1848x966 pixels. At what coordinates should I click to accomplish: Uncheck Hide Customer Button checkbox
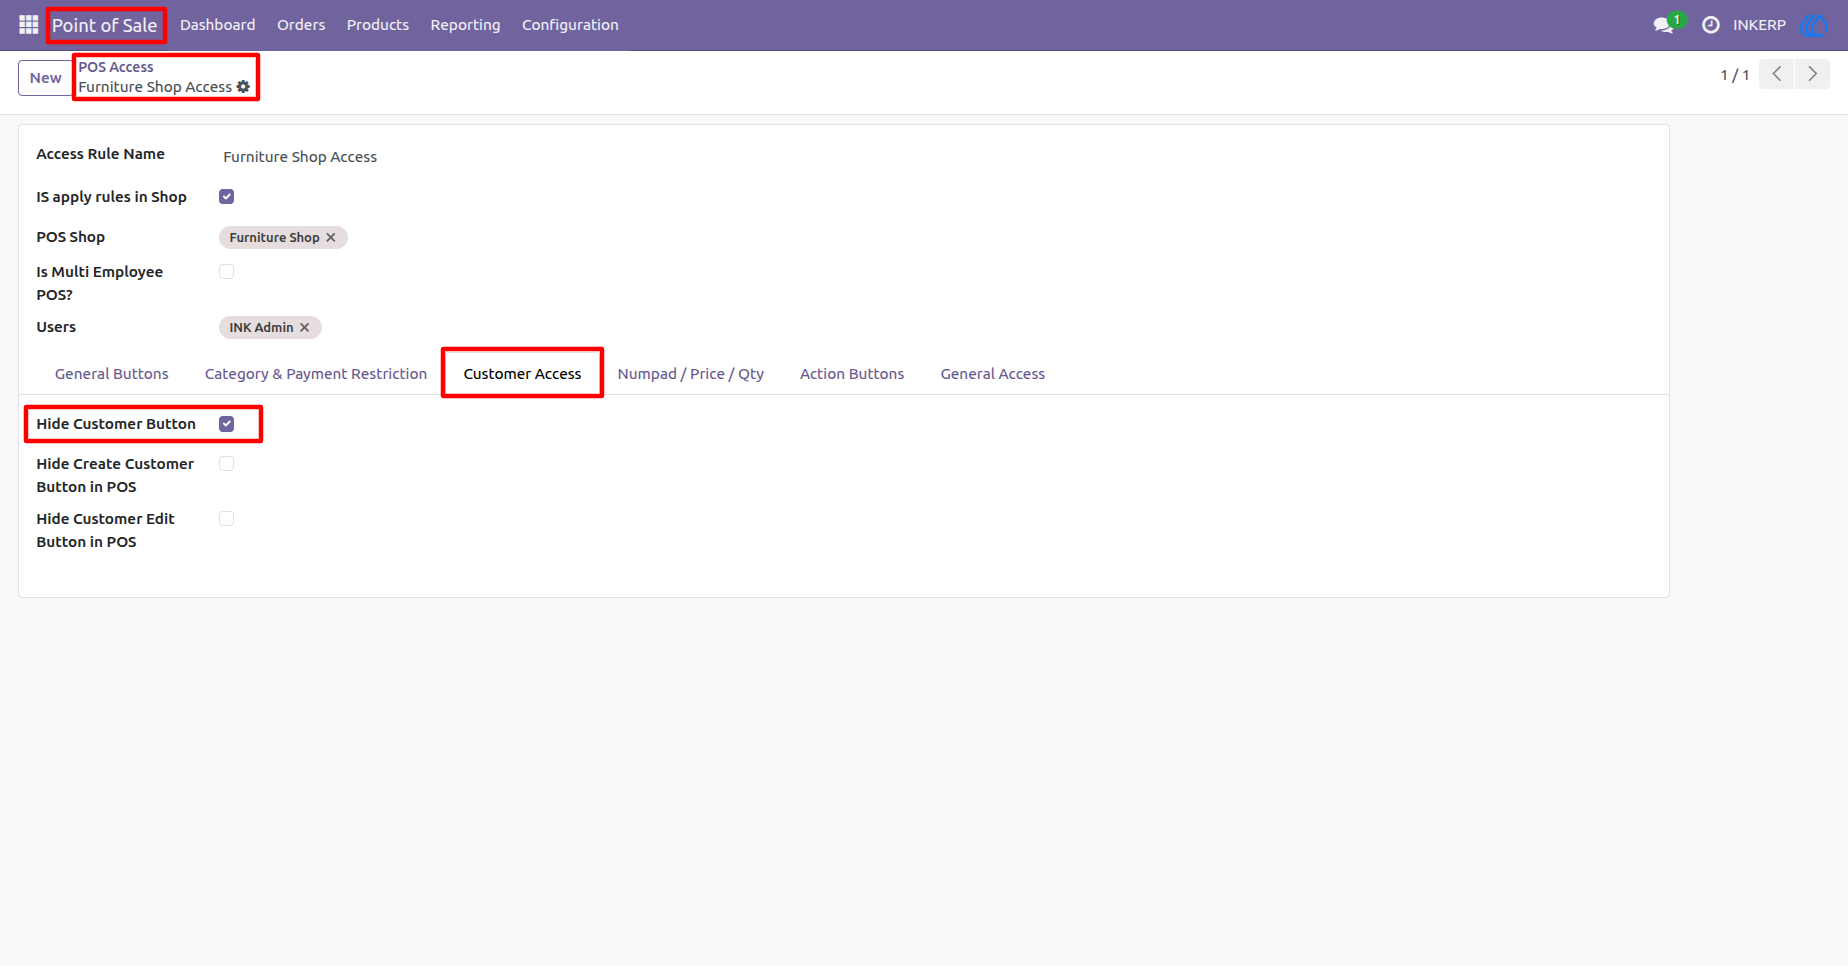[x=227, y=424]
